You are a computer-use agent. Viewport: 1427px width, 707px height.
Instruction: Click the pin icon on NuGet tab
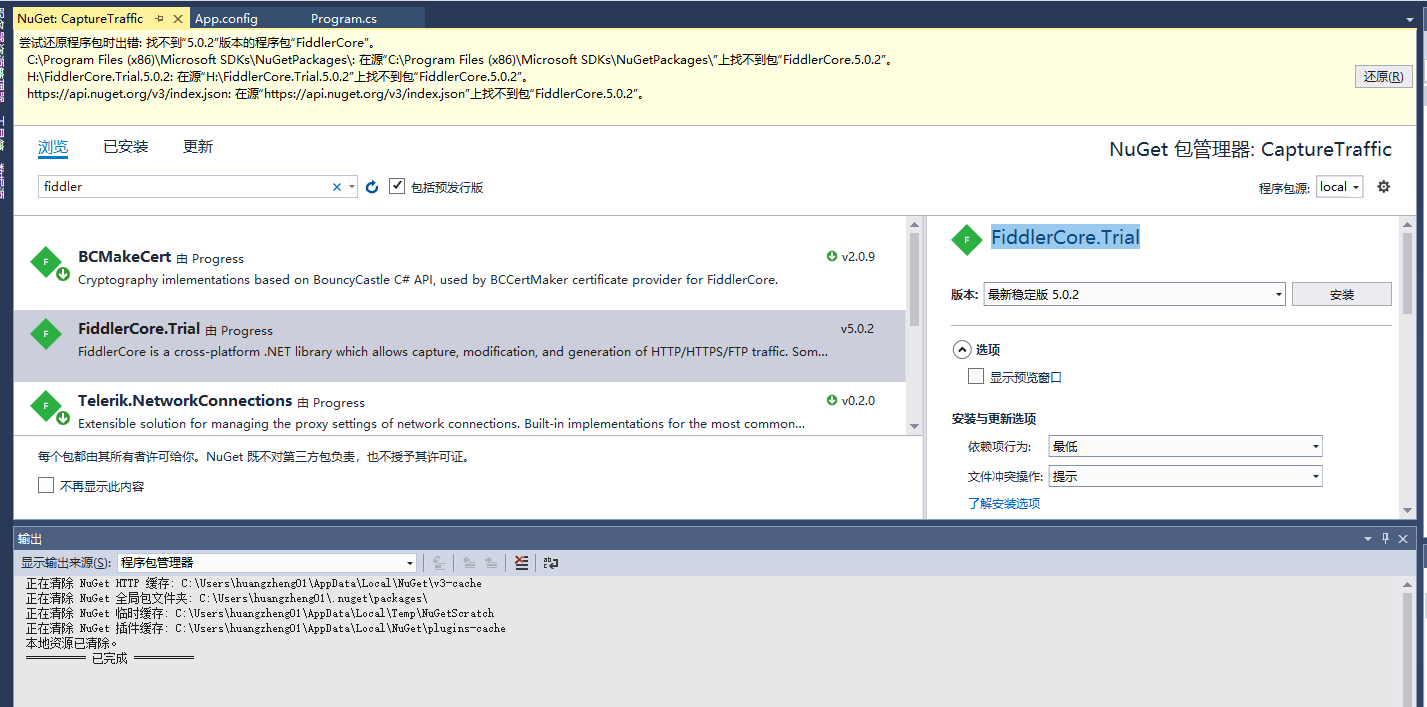pos(160,19)
